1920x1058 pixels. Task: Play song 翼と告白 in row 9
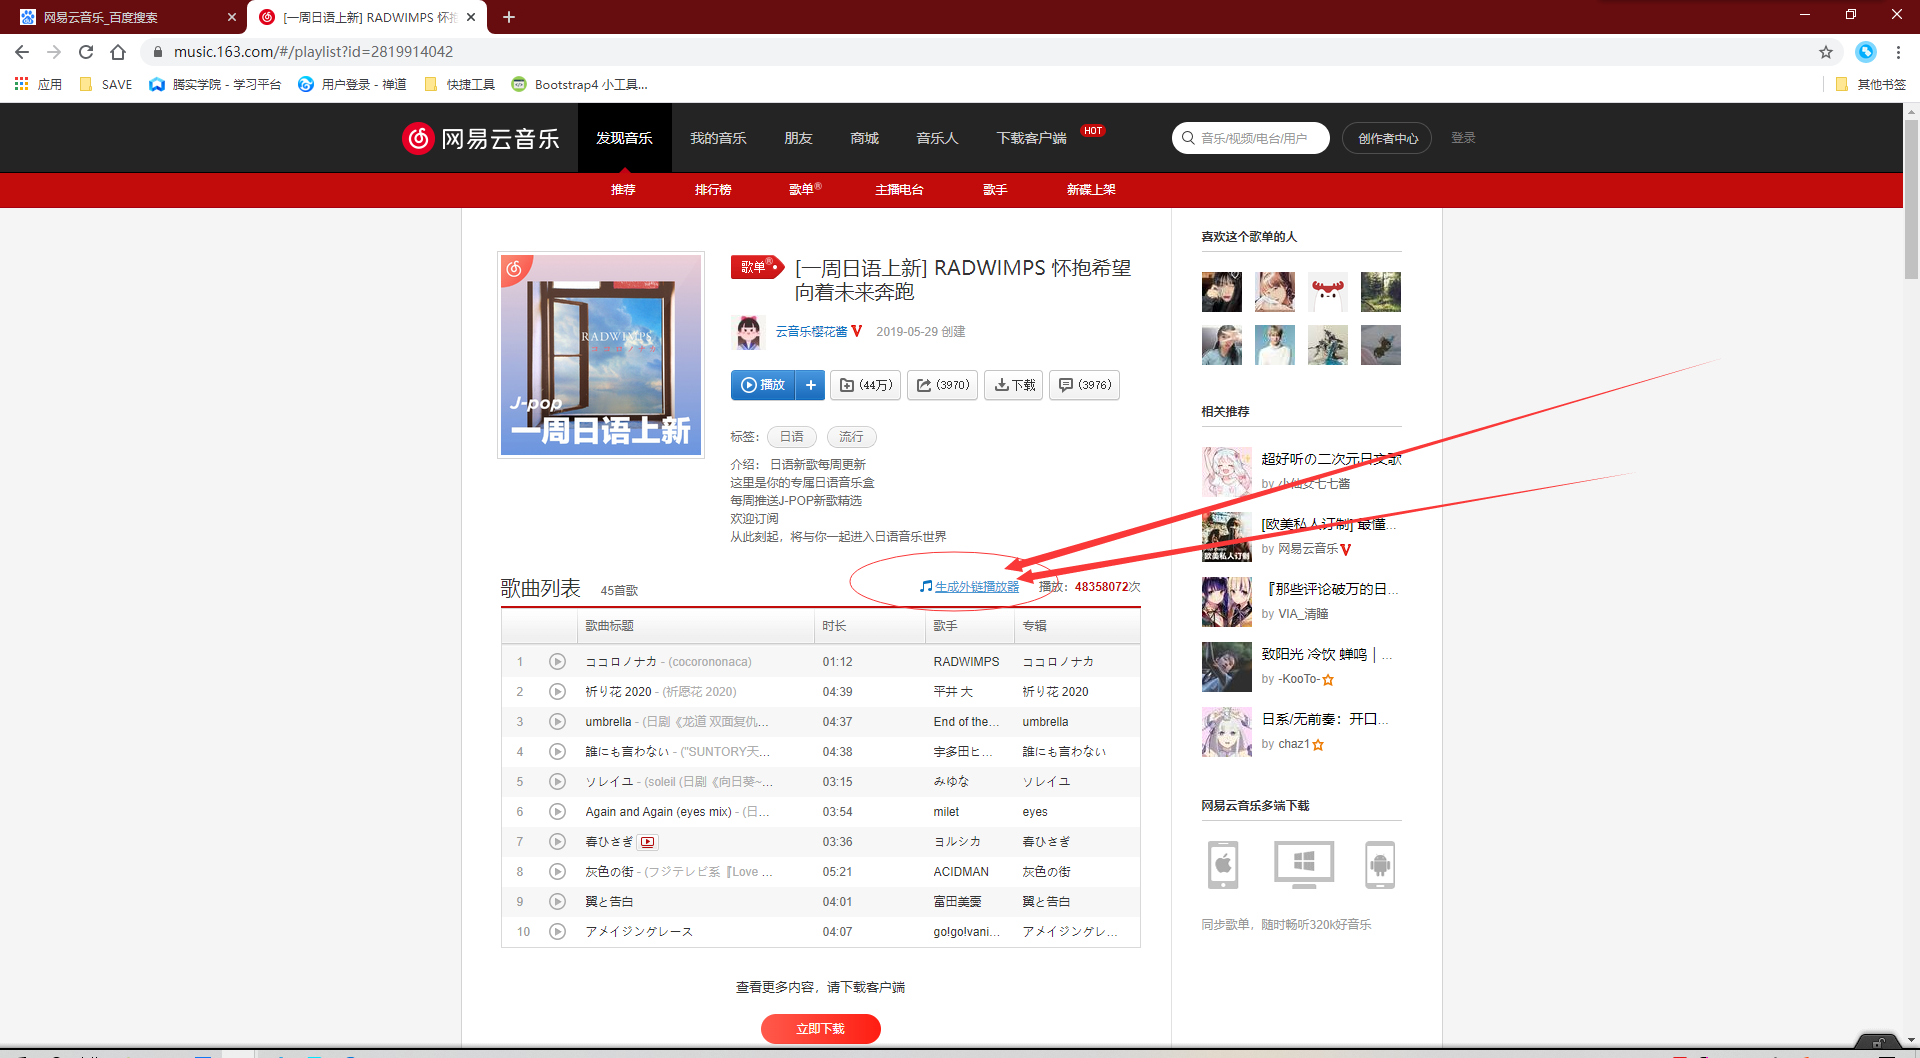557,901
